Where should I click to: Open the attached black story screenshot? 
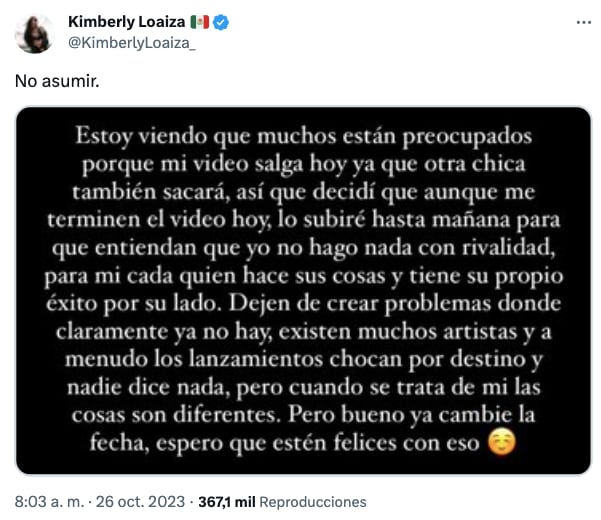[x=303, y=290]
